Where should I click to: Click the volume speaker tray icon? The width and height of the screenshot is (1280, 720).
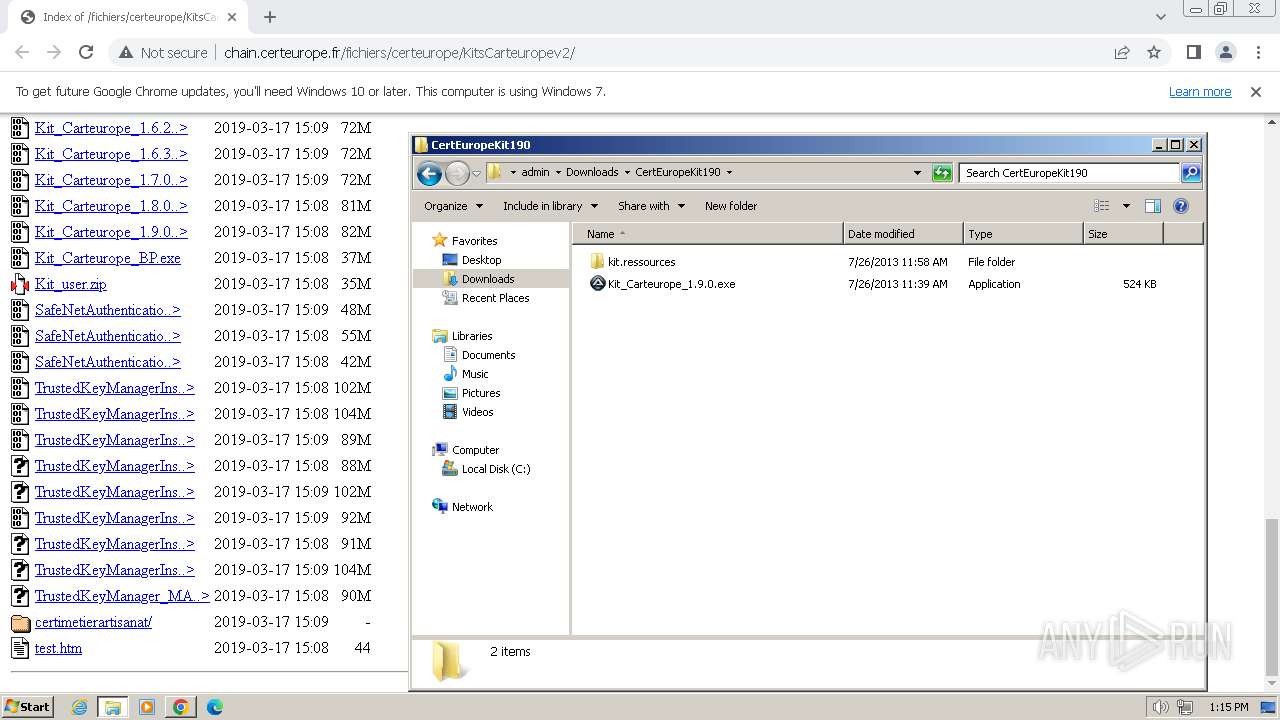[1160, 707]
